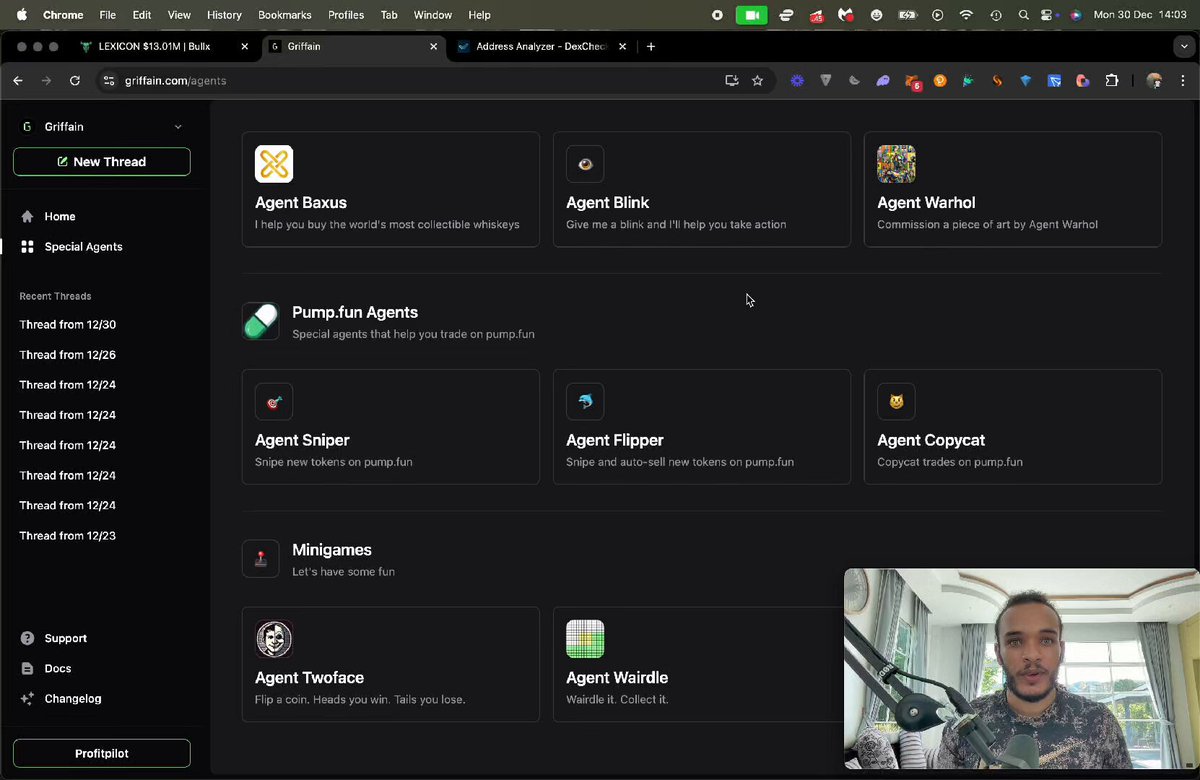Open the Profiles menu
This screenshot has width=1200, height=780.
(x=346, y=15)
